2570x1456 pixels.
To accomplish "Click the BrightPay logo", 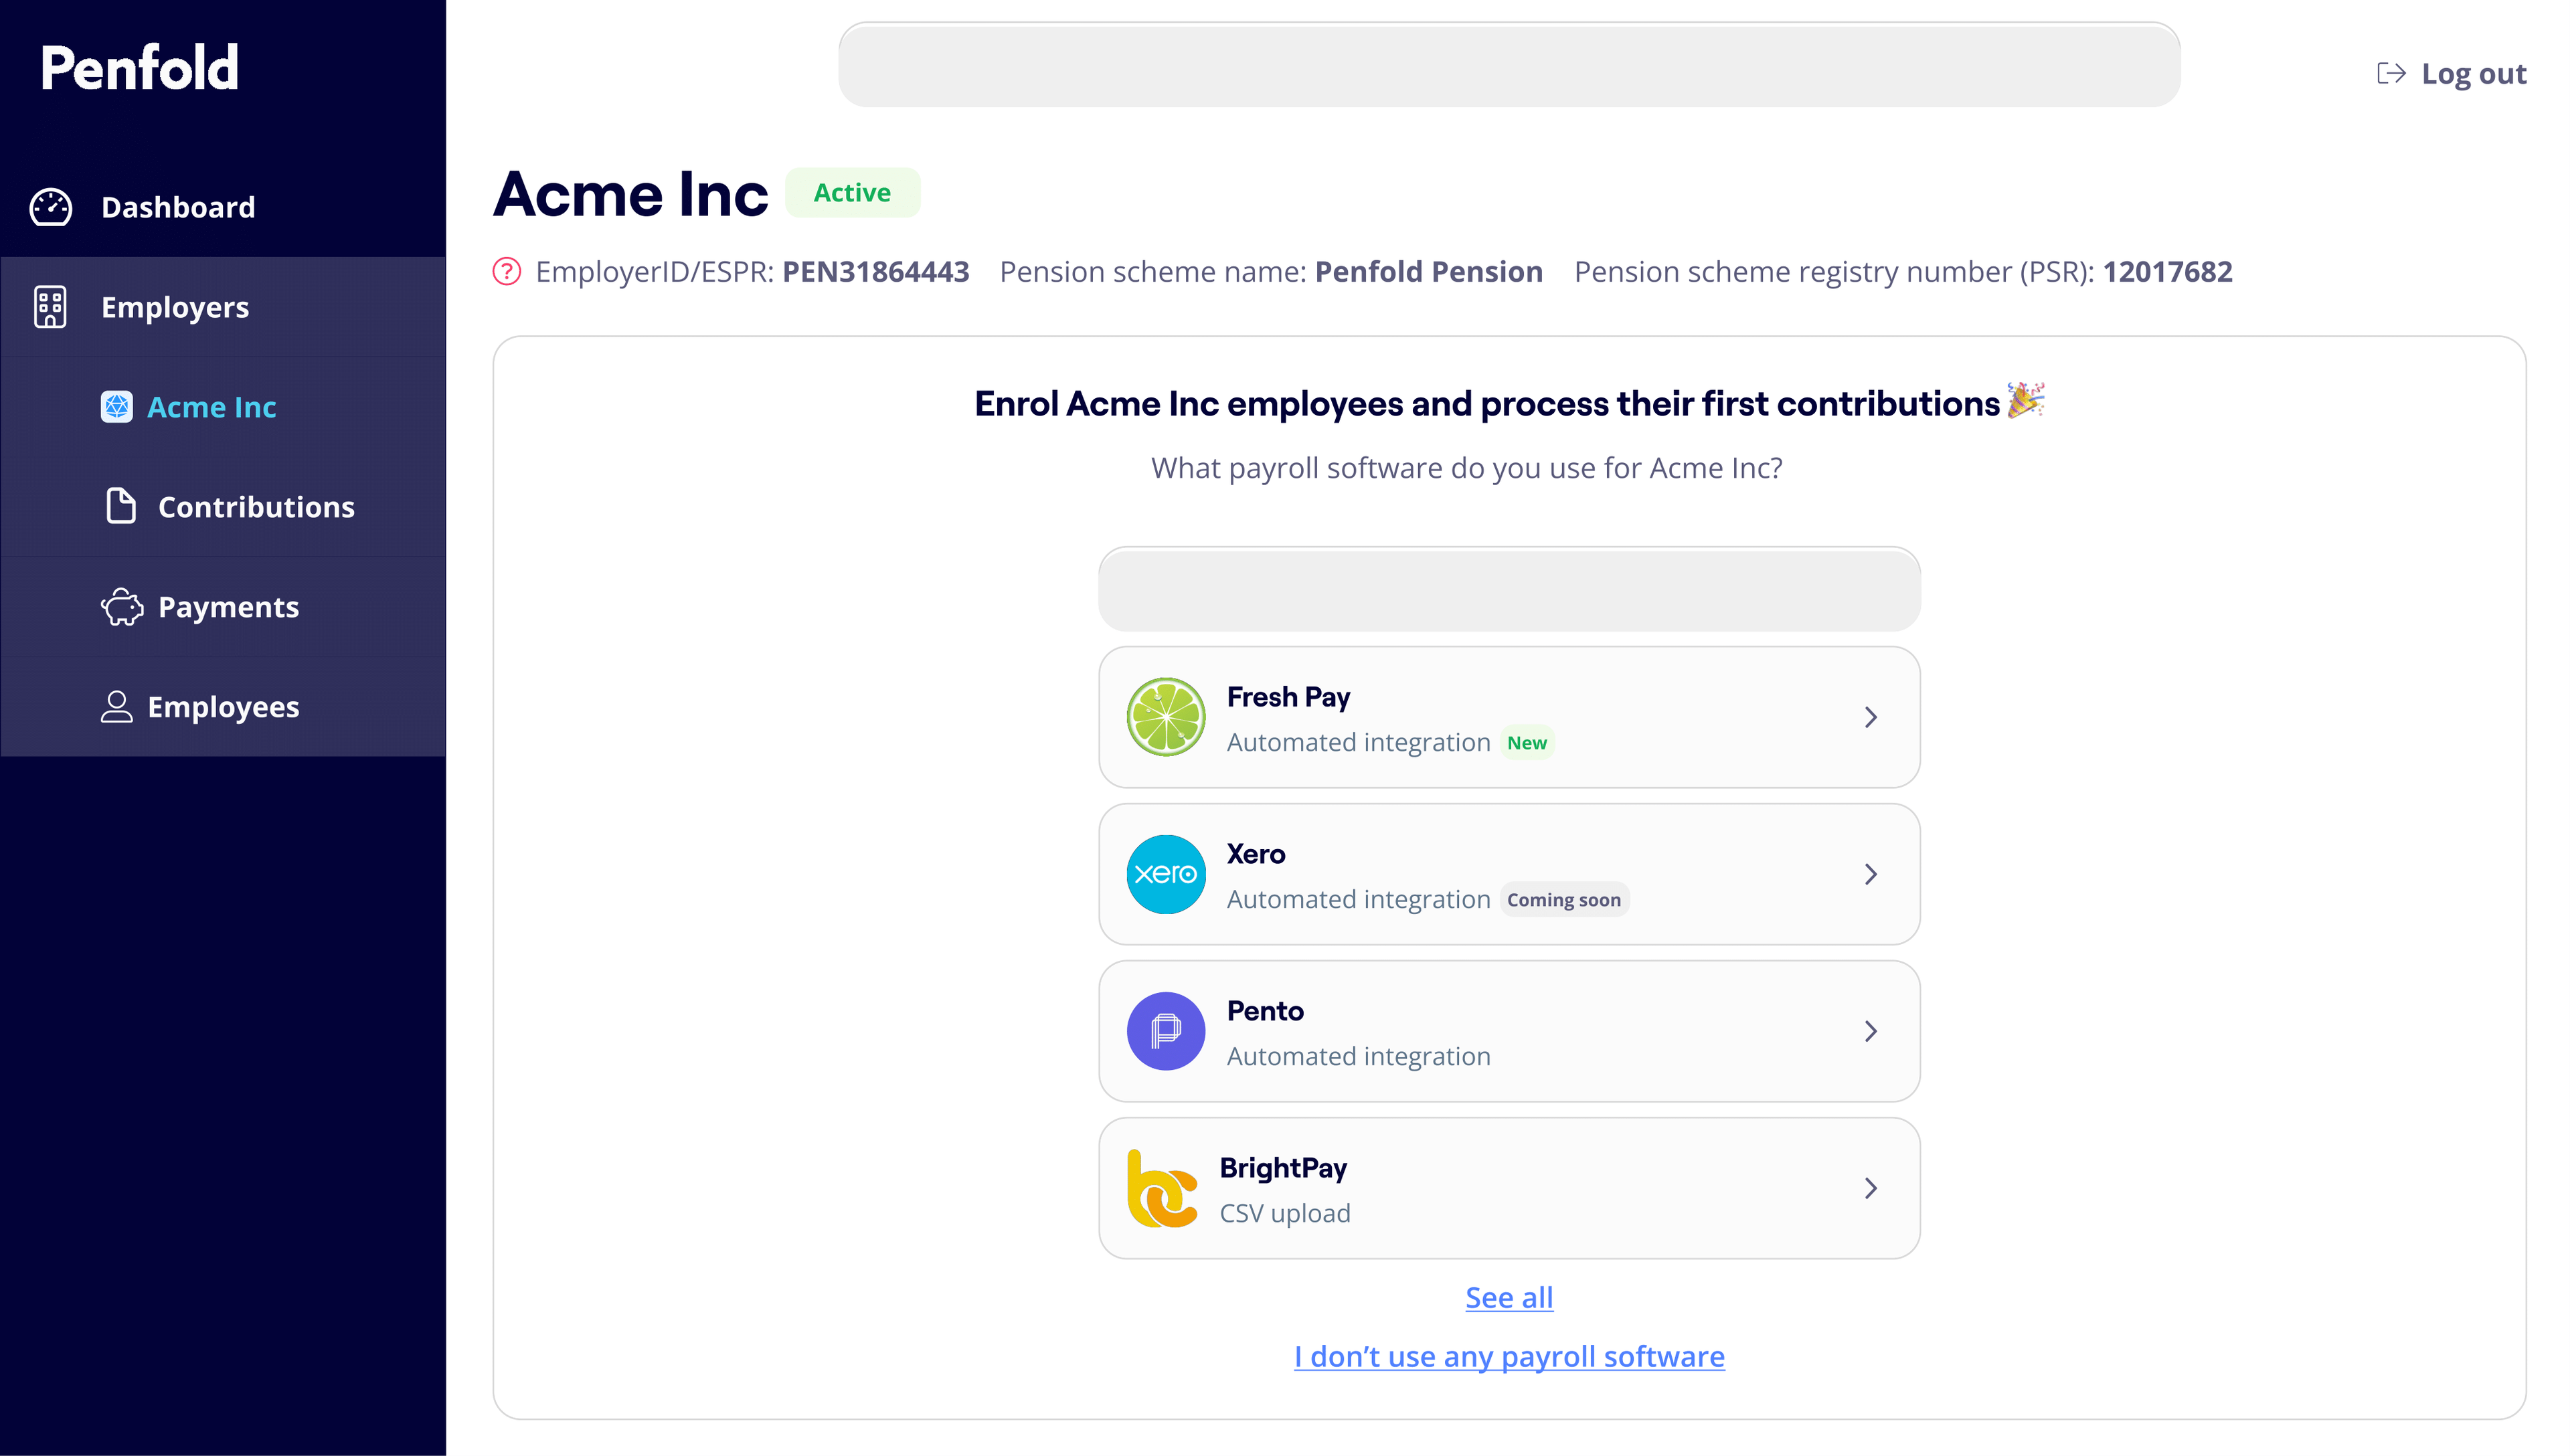I will tap(1162, 1188).
